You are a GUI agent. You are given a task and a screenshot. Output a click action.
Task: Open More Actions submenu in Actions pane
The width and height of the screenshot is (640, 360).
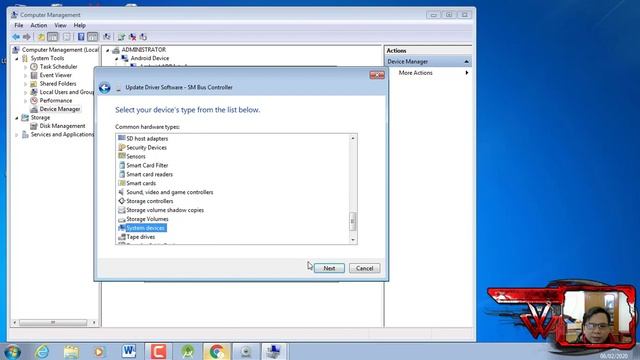pos(429,73)
